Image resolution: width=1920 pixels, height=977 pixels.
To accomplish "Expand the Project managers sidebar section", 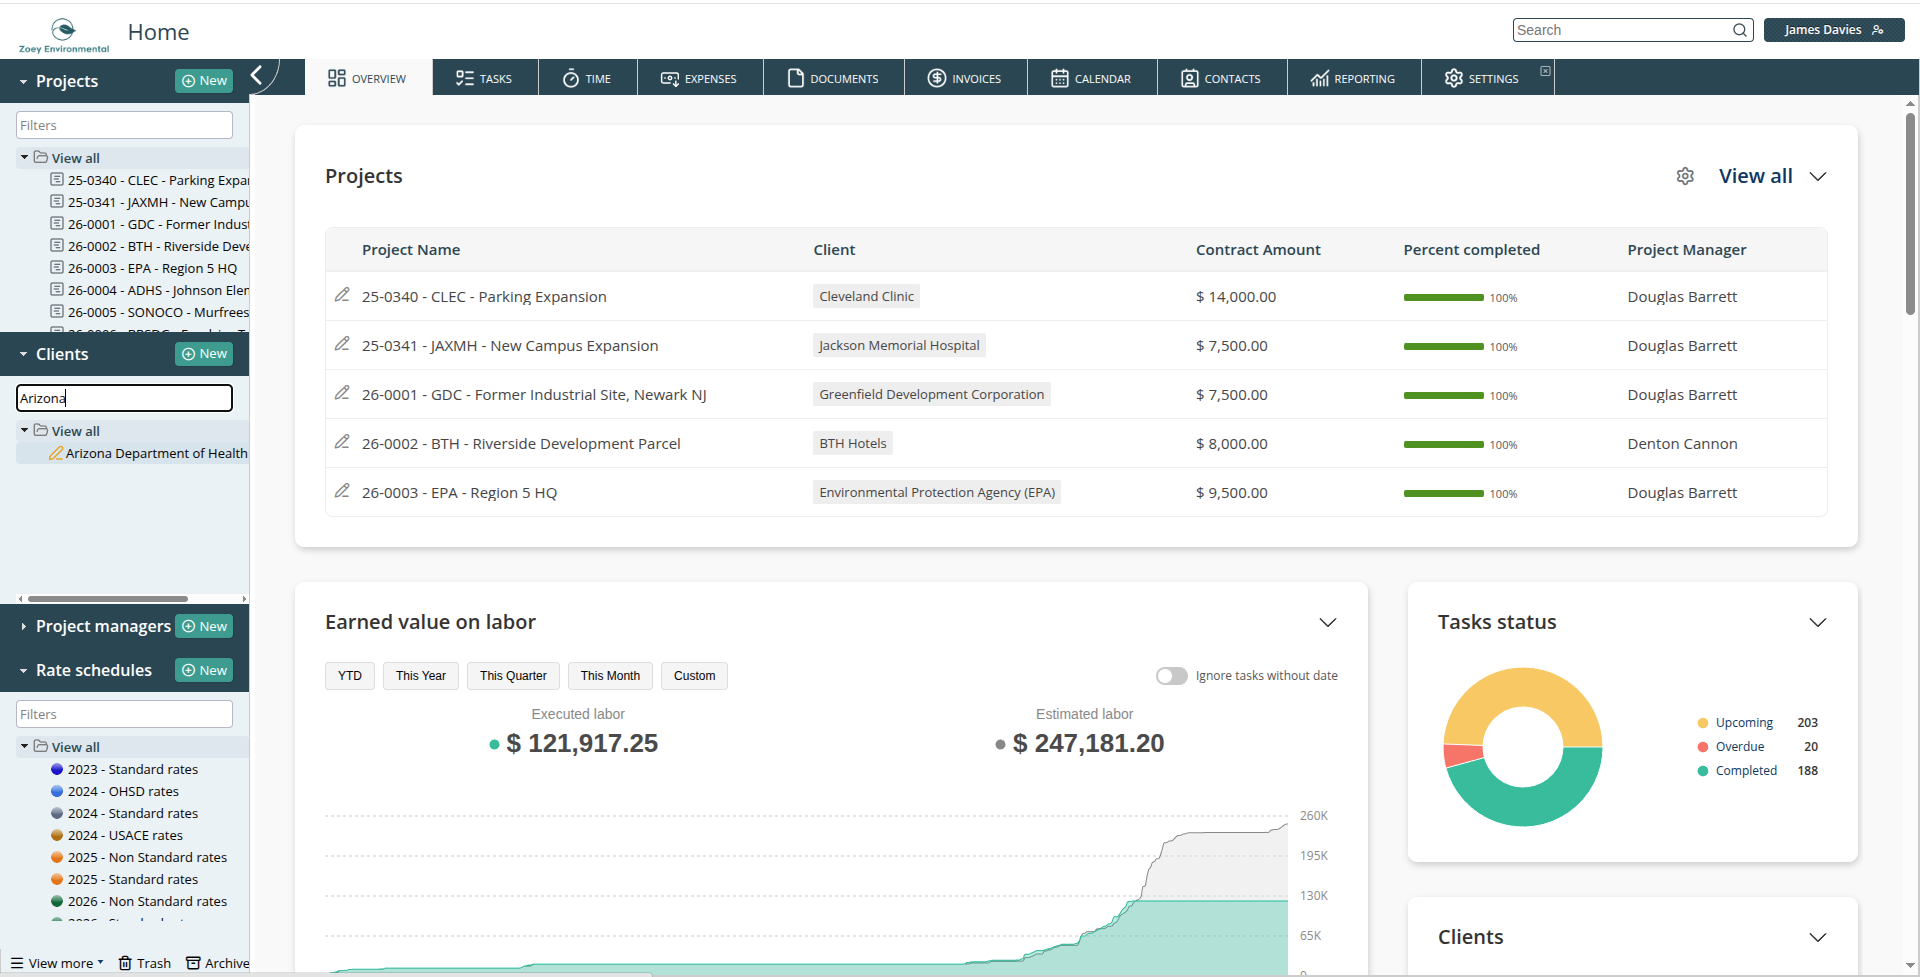I will [x=23, y=627].
